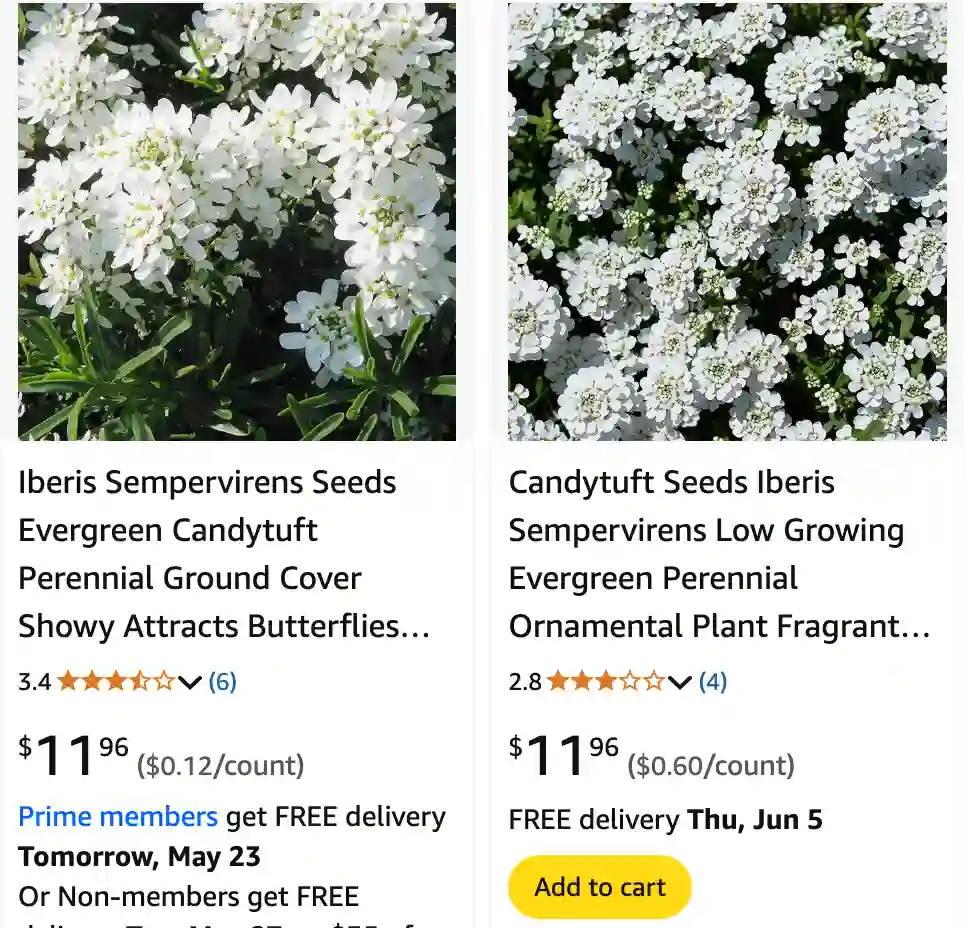Expand the 3.4 rating breakdown chevron
Viewport: 968px width, 928px height.
pos(190,683)
